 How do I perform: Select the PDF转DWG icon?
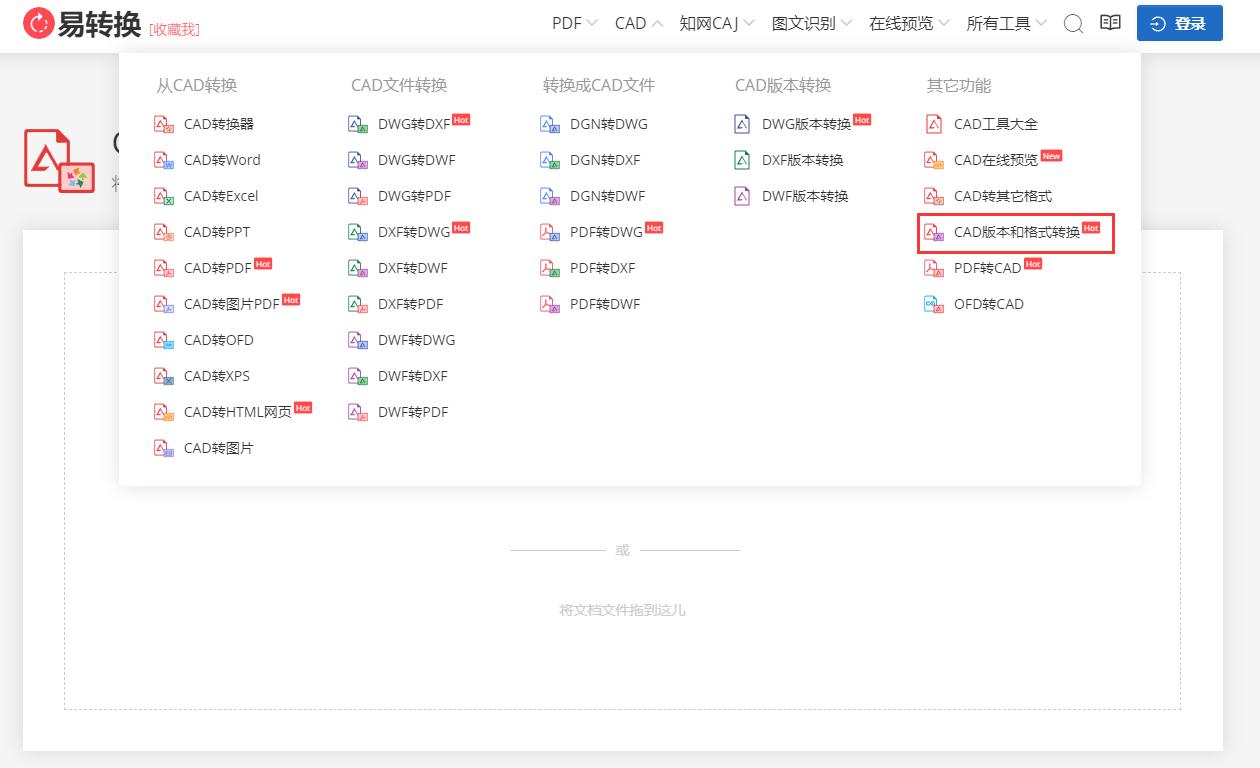(x=549, y=232)
